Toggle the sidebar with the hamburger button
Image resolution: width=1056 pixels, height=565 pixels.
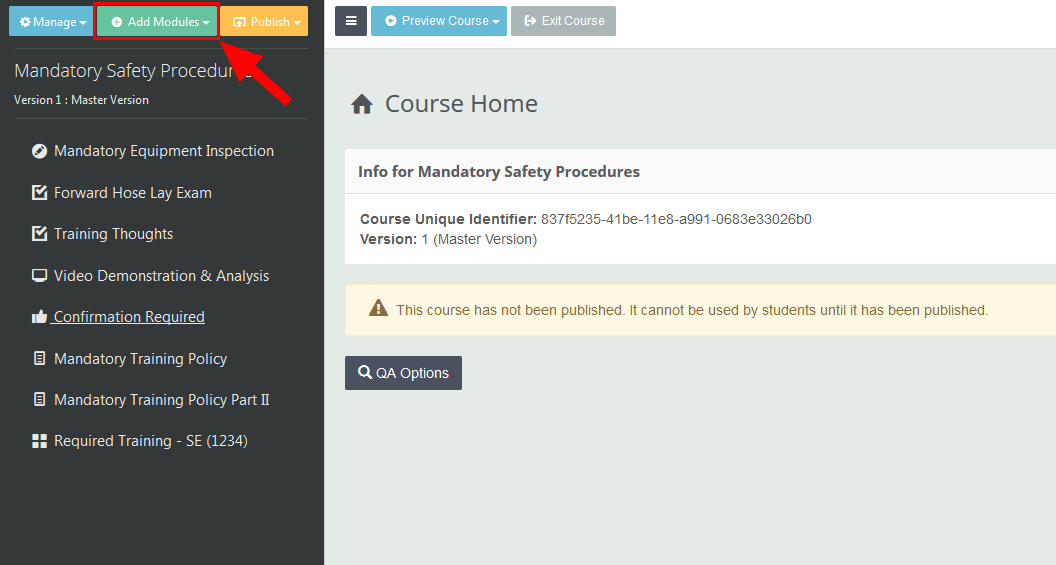pos(351,21)
